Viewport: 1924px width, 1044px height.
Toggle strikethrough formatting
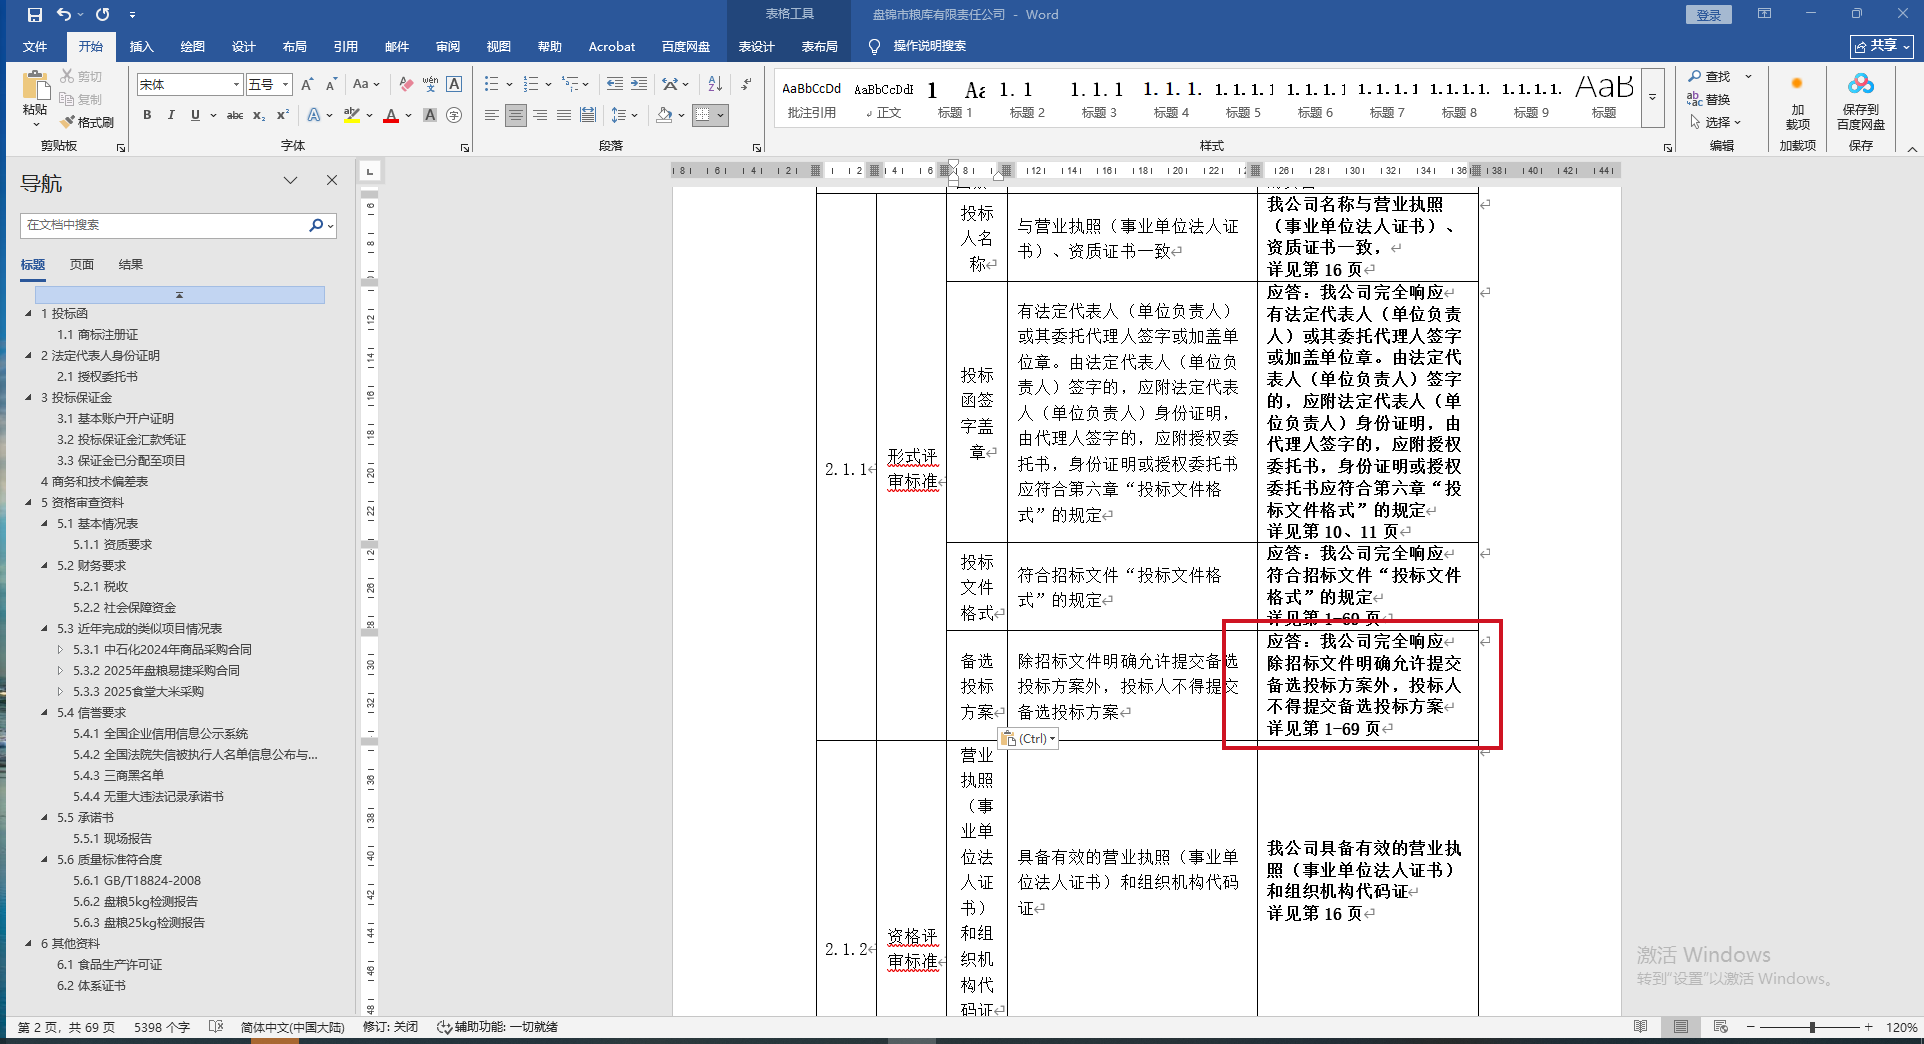tap(235, 115)
